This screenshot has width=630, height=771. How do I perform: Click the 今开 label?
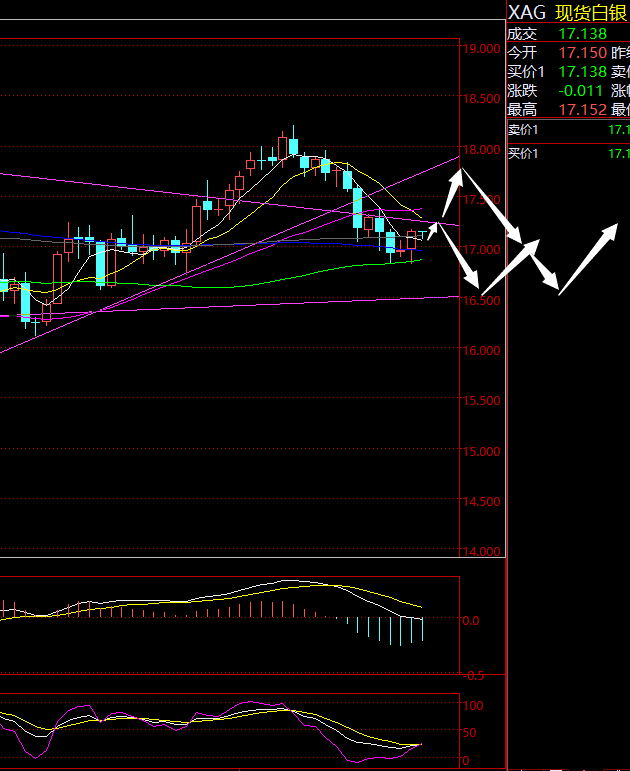(522, 53)
